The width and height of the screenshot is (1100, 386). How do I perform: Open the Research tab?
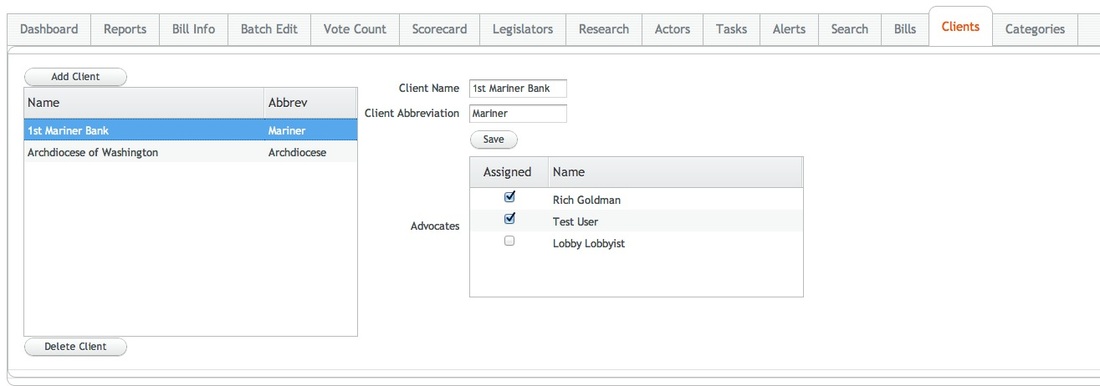click(x=604, y=29)
